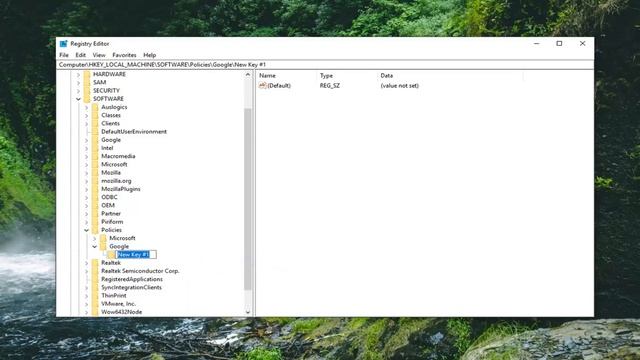Click the (value not set) data cell
The width and height of the screenshot is (640, 360).
(400, 86)
